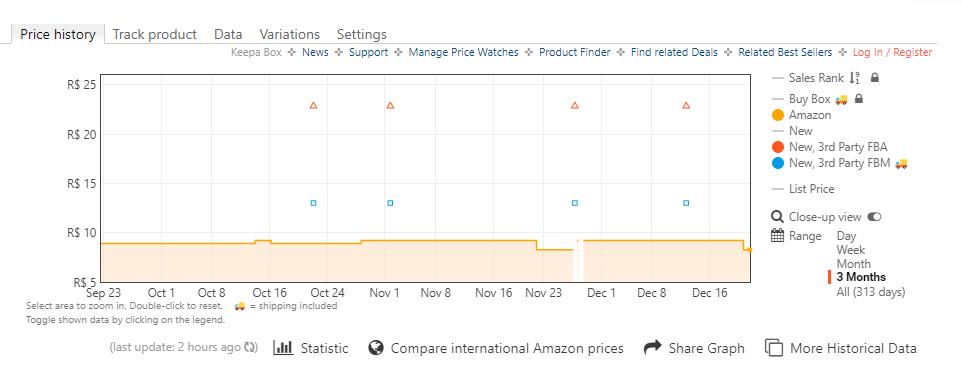The width and height of the screenshot is (962, 367).
Task: Click the refresh icon beside last update
Action: point(250,347)
